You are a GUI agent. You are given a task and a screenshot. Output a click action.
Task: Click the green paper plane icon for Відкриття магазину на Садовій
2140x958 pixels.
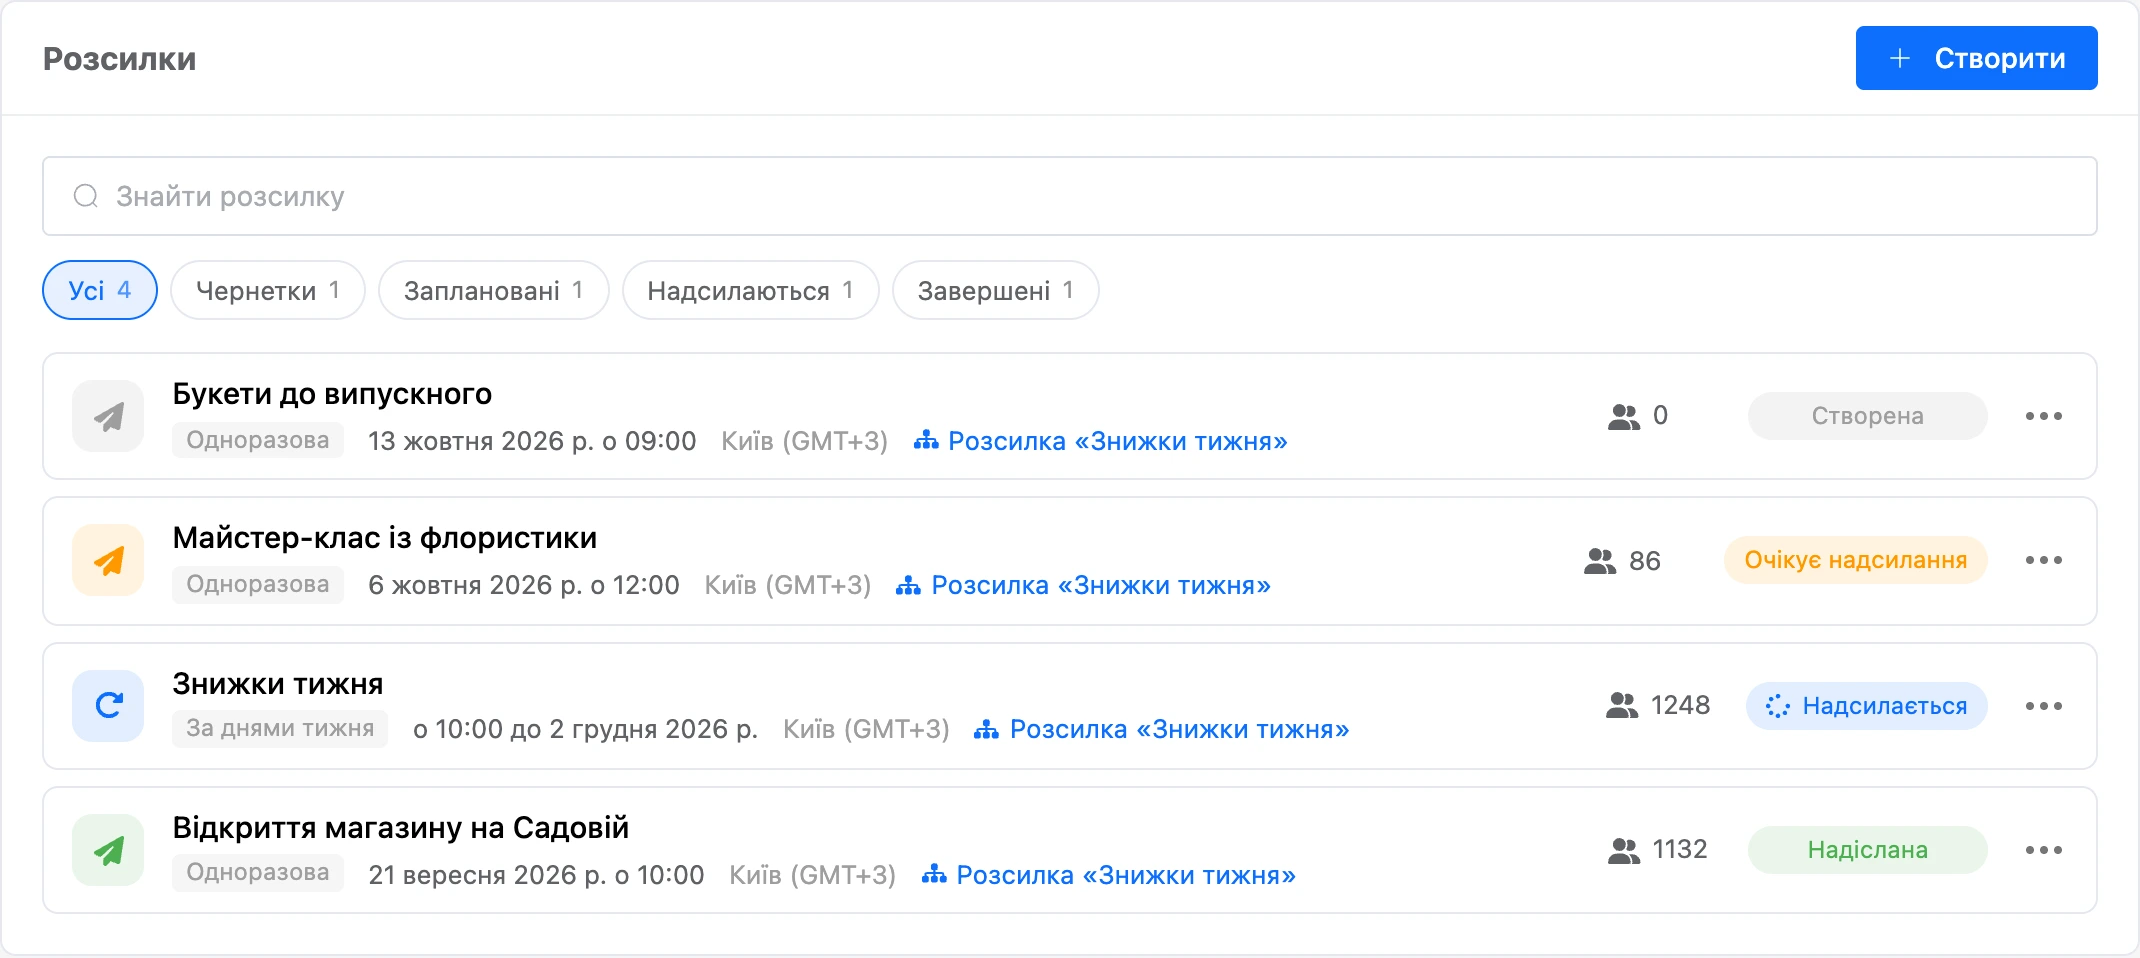(x=108, y=850)
